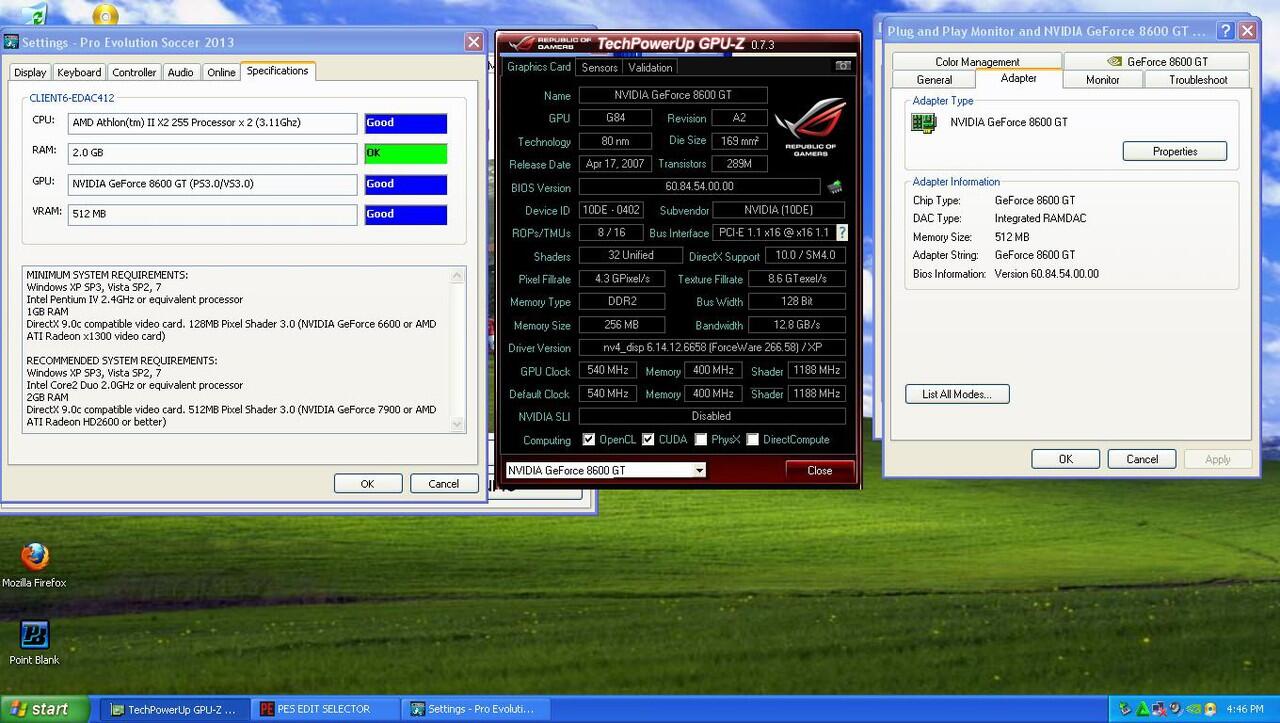The height and width of the screenshot is (723, 1280).
Task: Switch to Sensors tab in GPU-Z
Action: [600, 67]
